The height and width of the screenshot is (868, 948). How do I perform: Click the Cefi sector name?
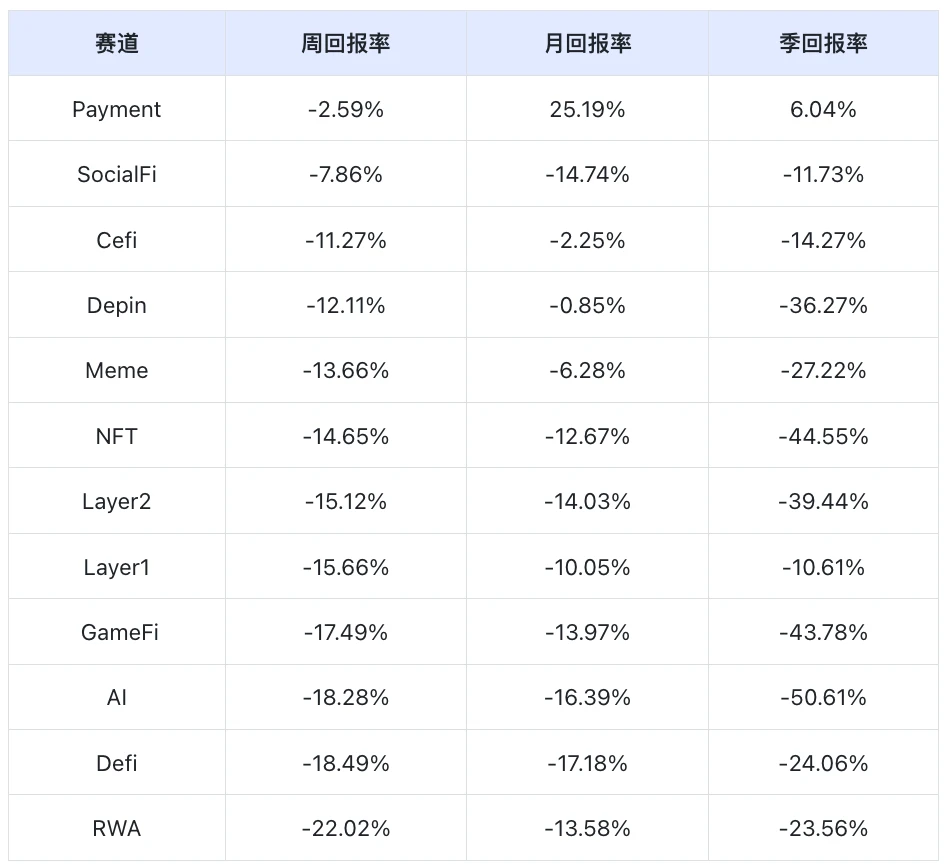click(117, 240)
